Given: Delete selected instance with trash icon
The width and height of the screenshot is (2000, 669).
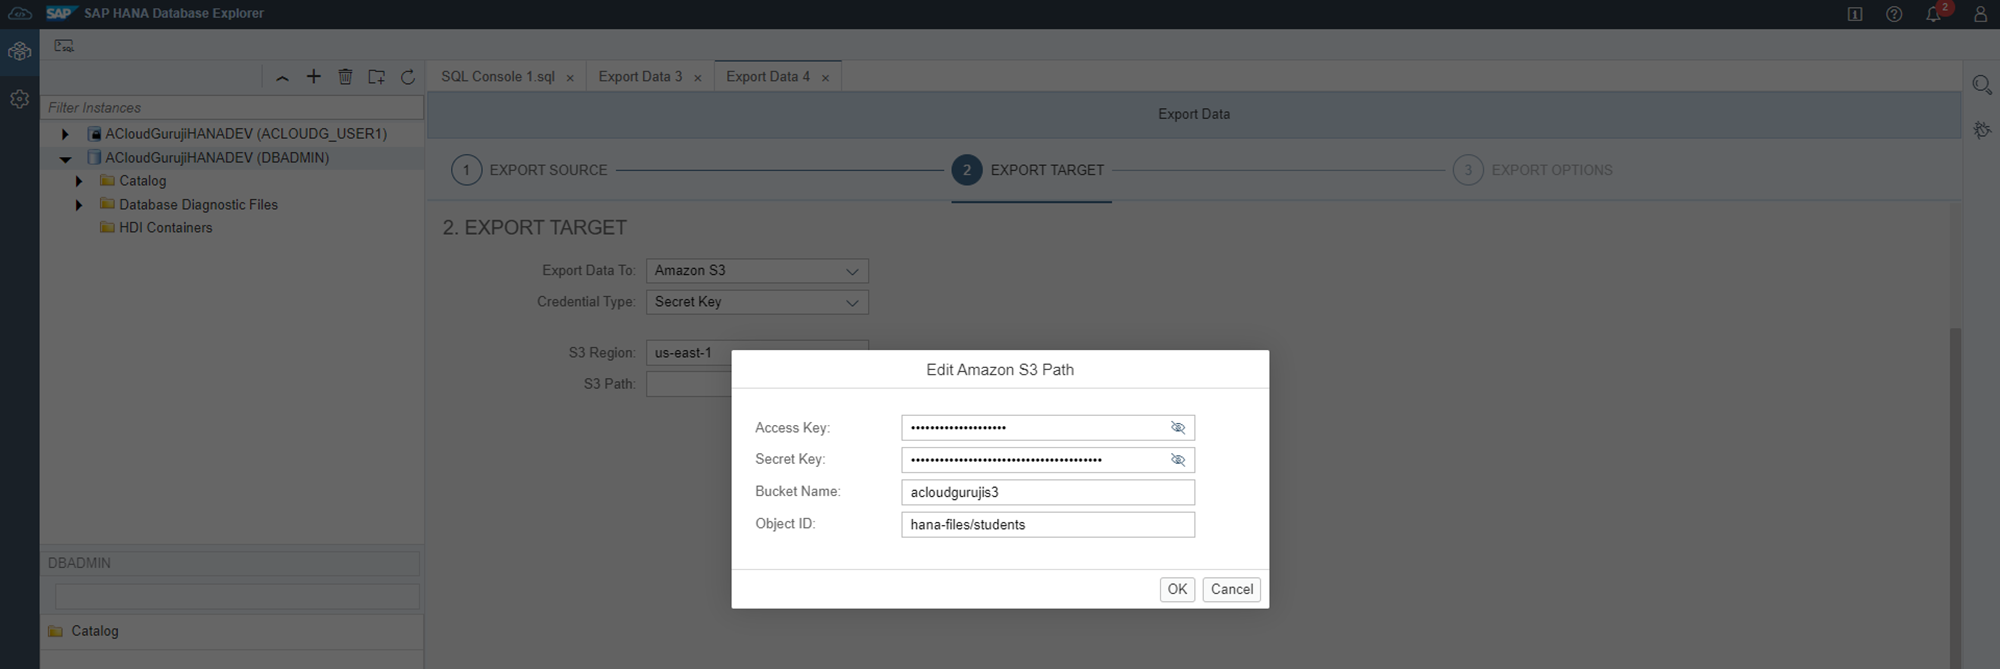Looking at the screenshot, I should (345, 77).
